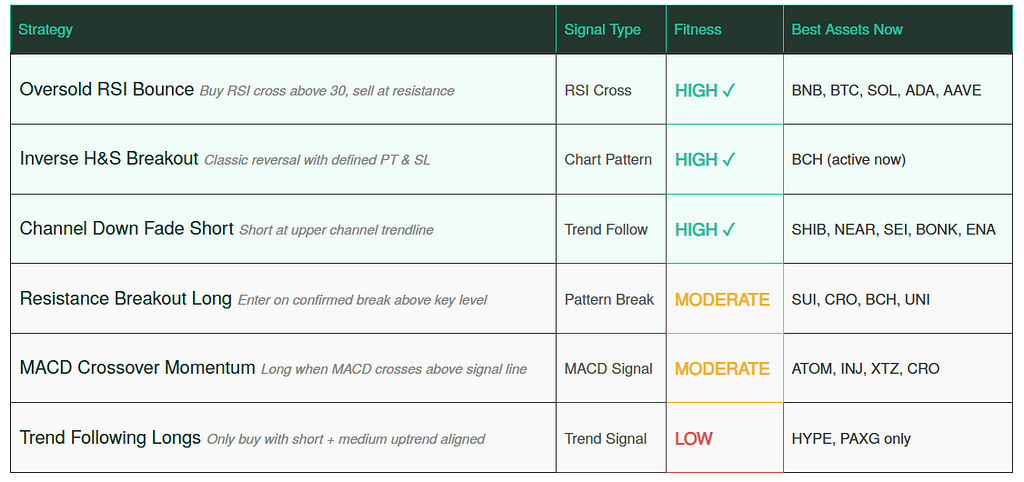
Task: Click the Fitness column header
Action: [697, 30]
